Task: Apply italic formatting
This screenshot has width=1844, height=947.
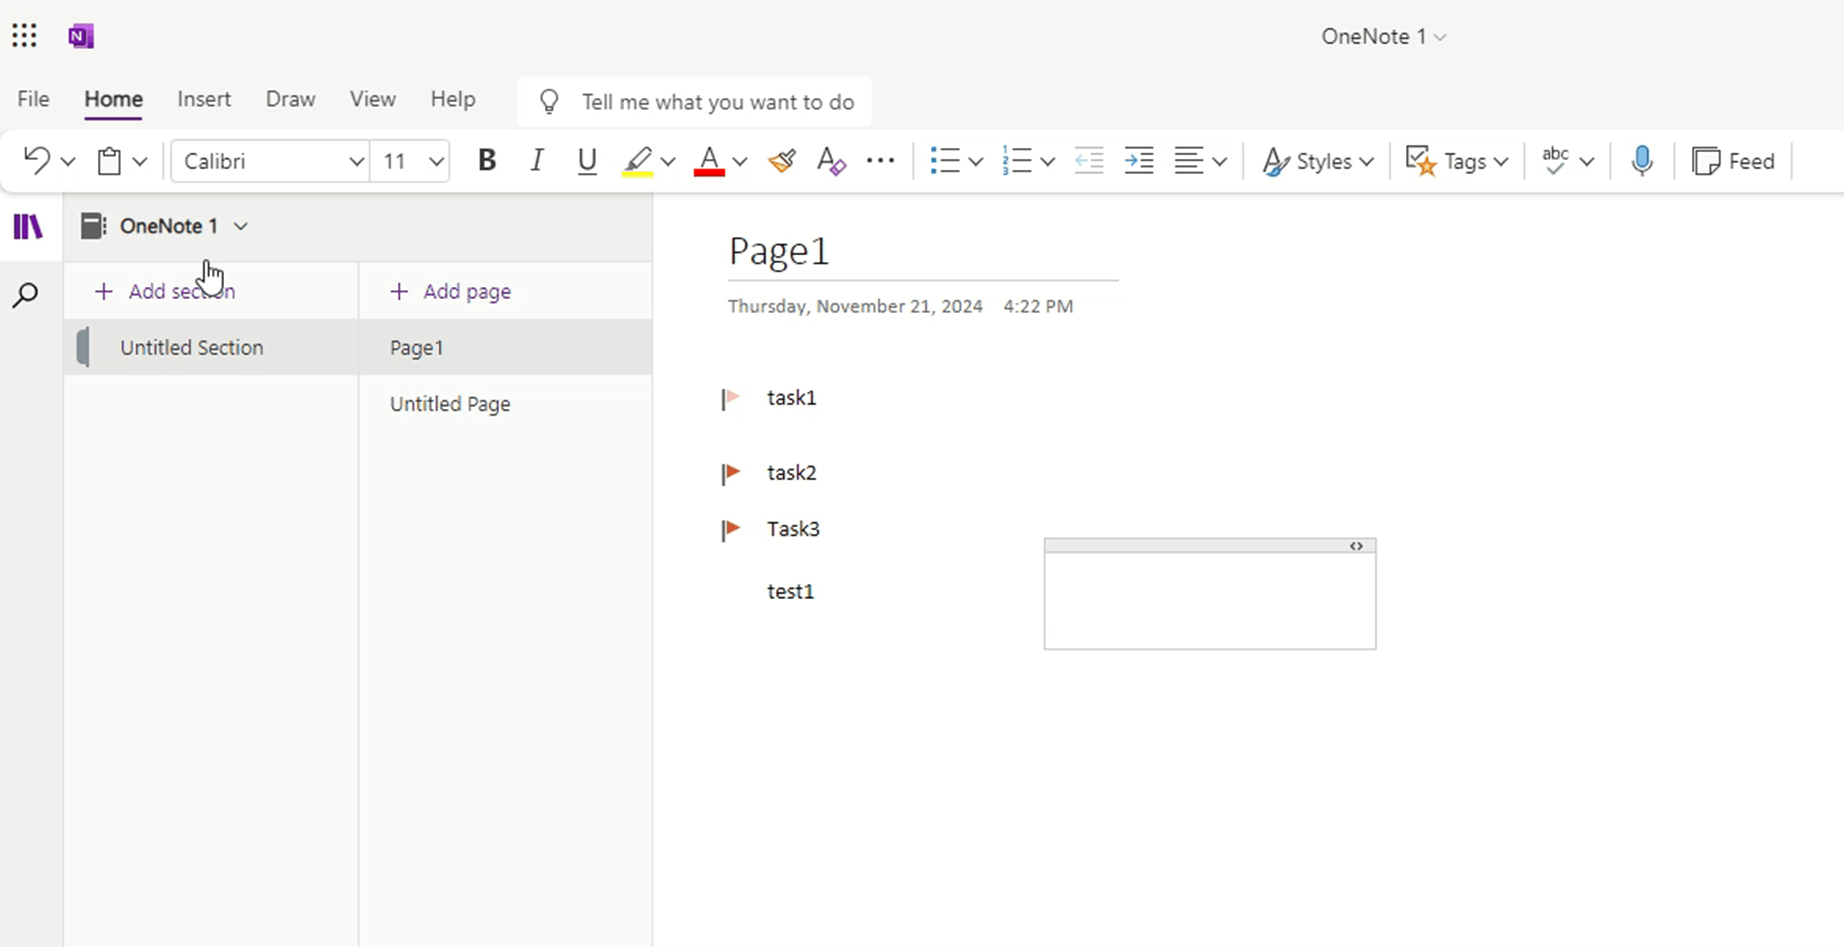Action: (x=537, y=160)
